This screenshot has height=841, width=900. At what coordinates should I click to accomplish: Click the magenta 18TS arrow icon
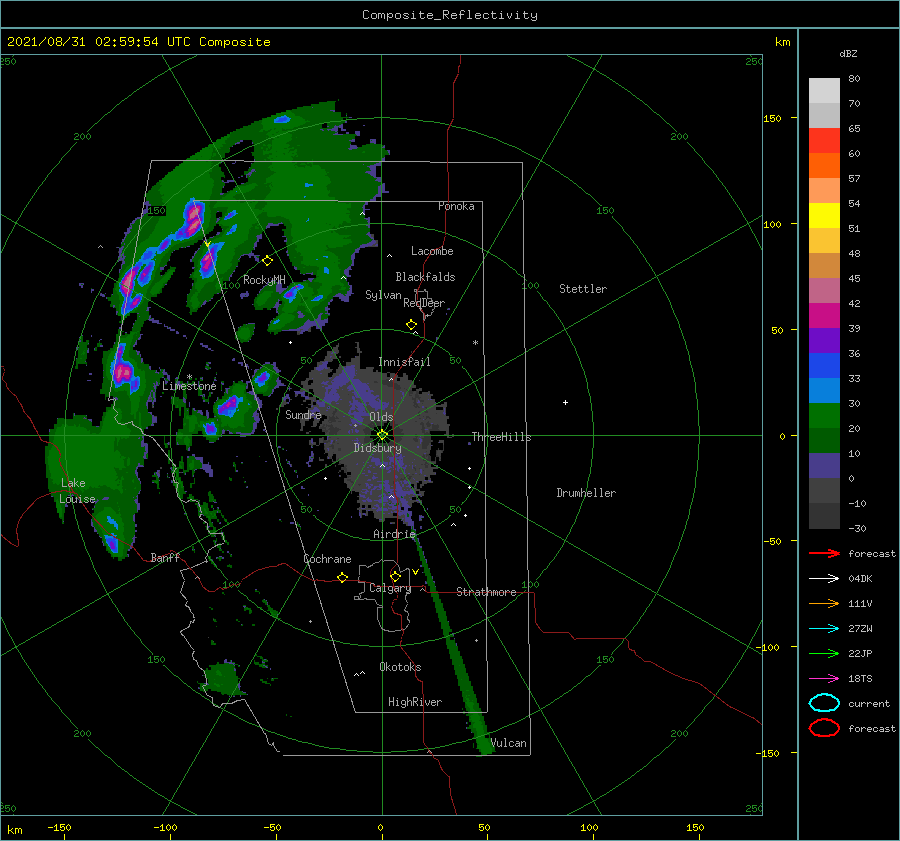824,679
